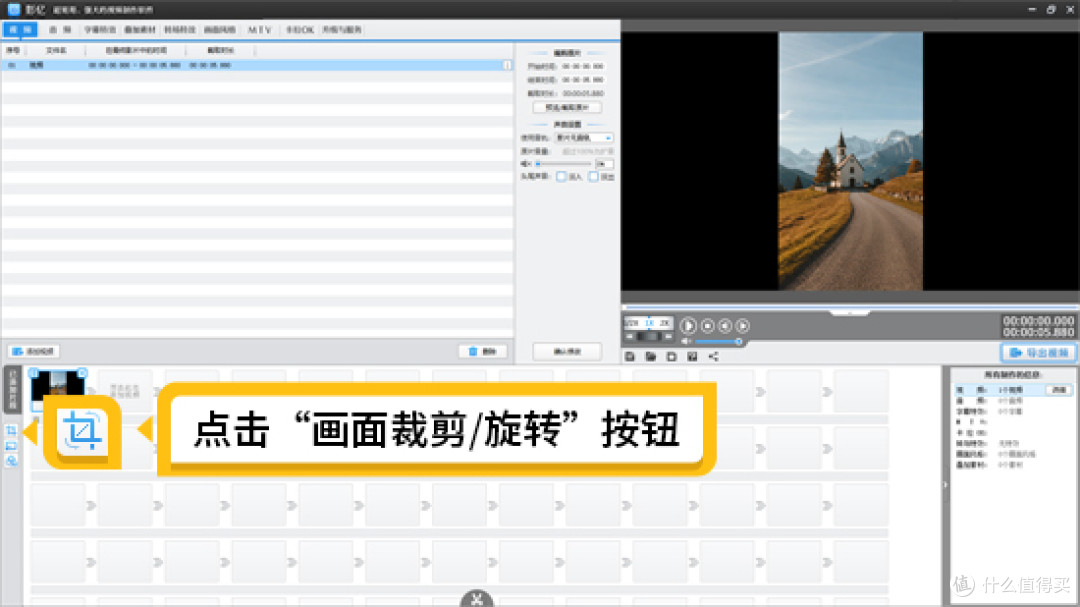1080x607 pixels.
Task: Open the 升级与服务 tab
Action: pyautogui.click(x=342, y=30)
